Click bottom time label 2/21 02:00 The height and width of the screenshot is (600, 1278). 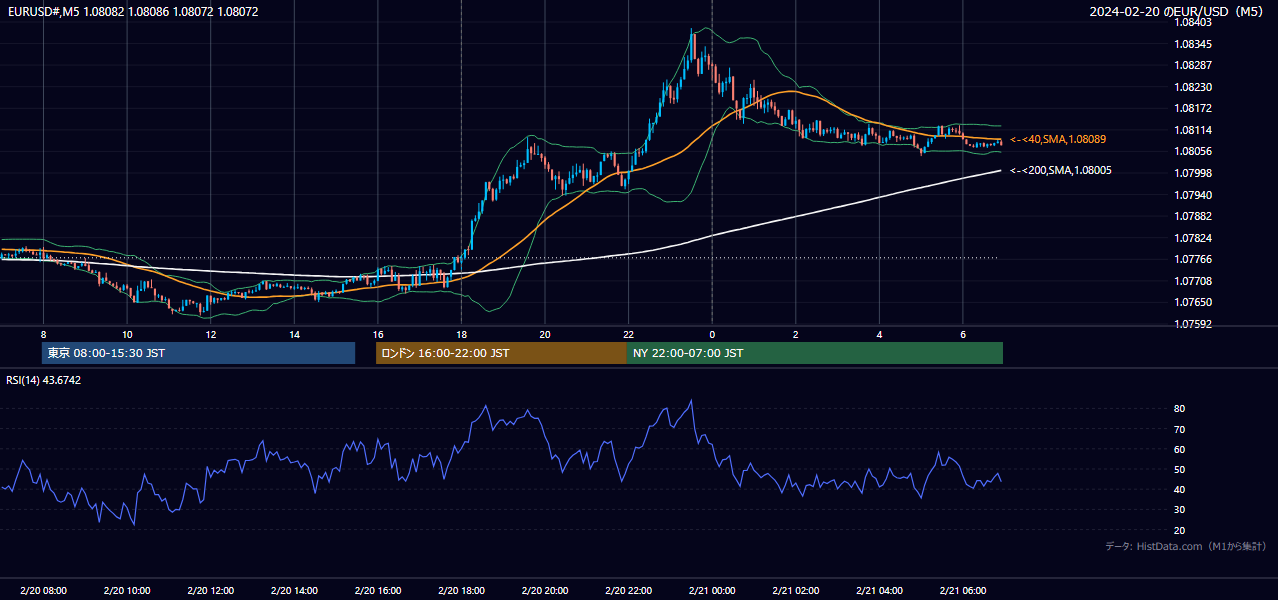(796, 591)
